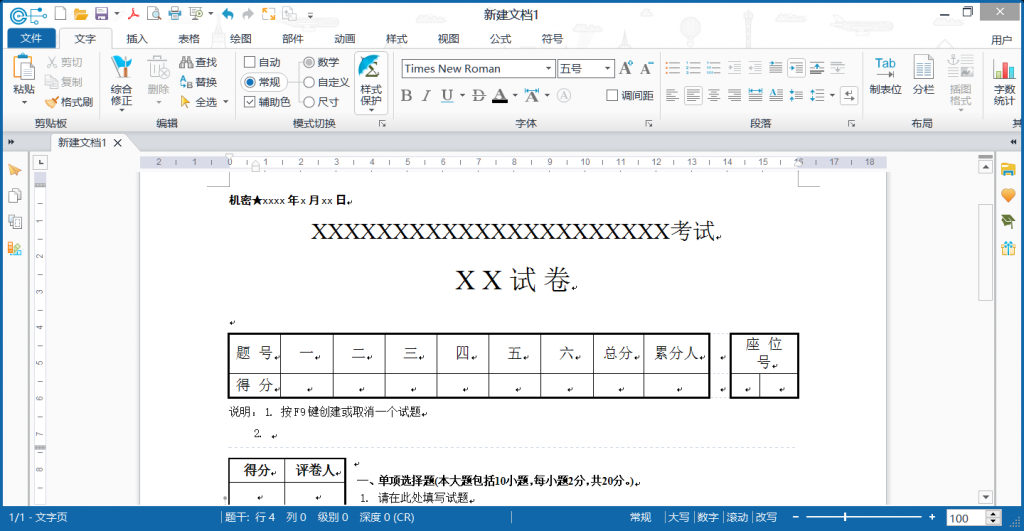Viewport: 1024px width, 531px height.
Task: Switch to the 符号 ribbon tab
Action: pyautogui.click(x=552, y=39)
